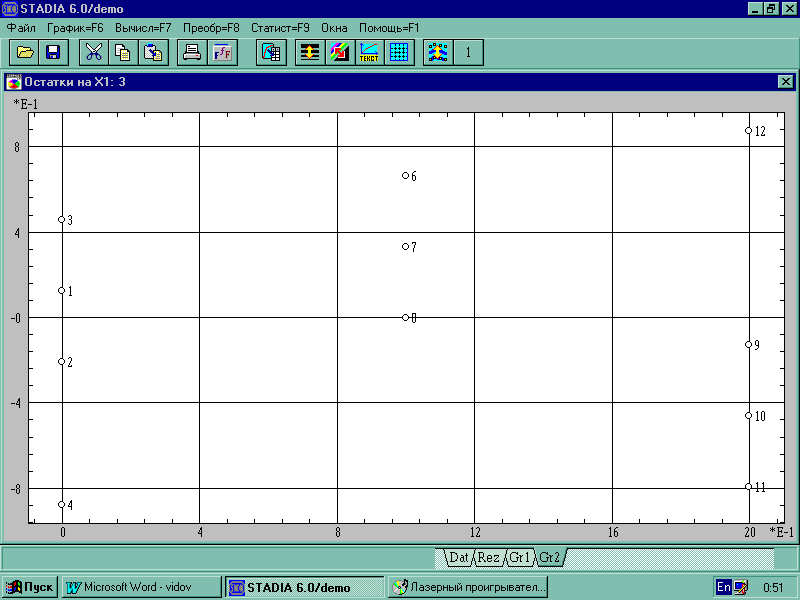Click data point 3 on the plot

click(x=62, y=220)
